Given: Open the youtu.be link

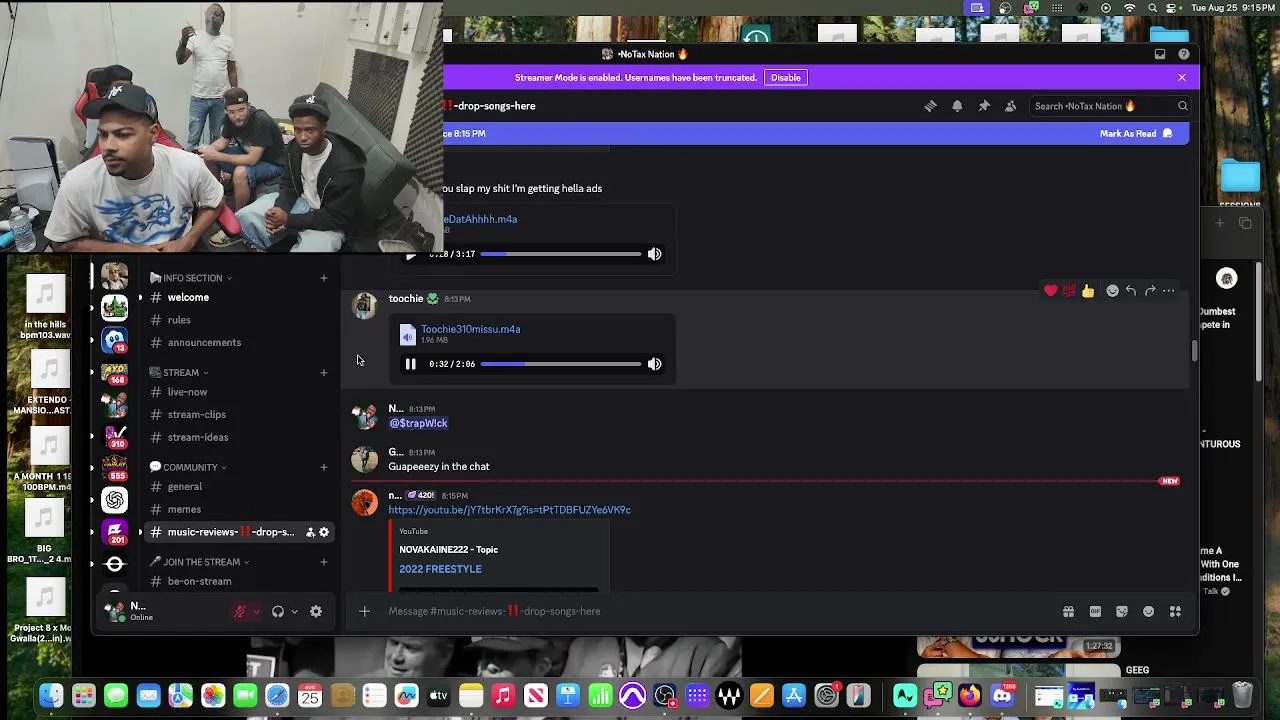Looking at the screenshot, I should (x=509, y=510).
